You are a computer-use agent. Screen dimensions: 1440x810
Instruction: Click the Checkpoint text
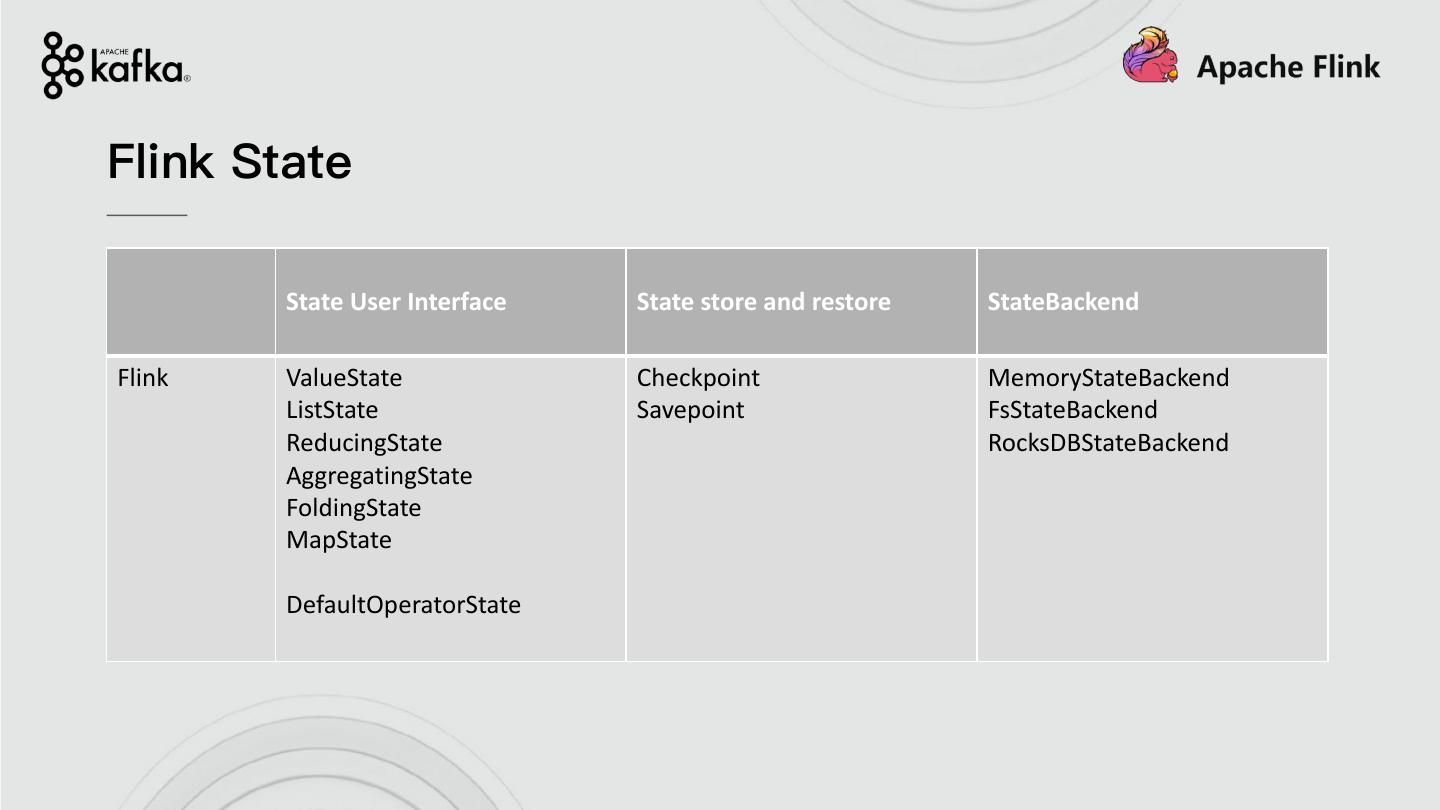(x=698, y=378)
